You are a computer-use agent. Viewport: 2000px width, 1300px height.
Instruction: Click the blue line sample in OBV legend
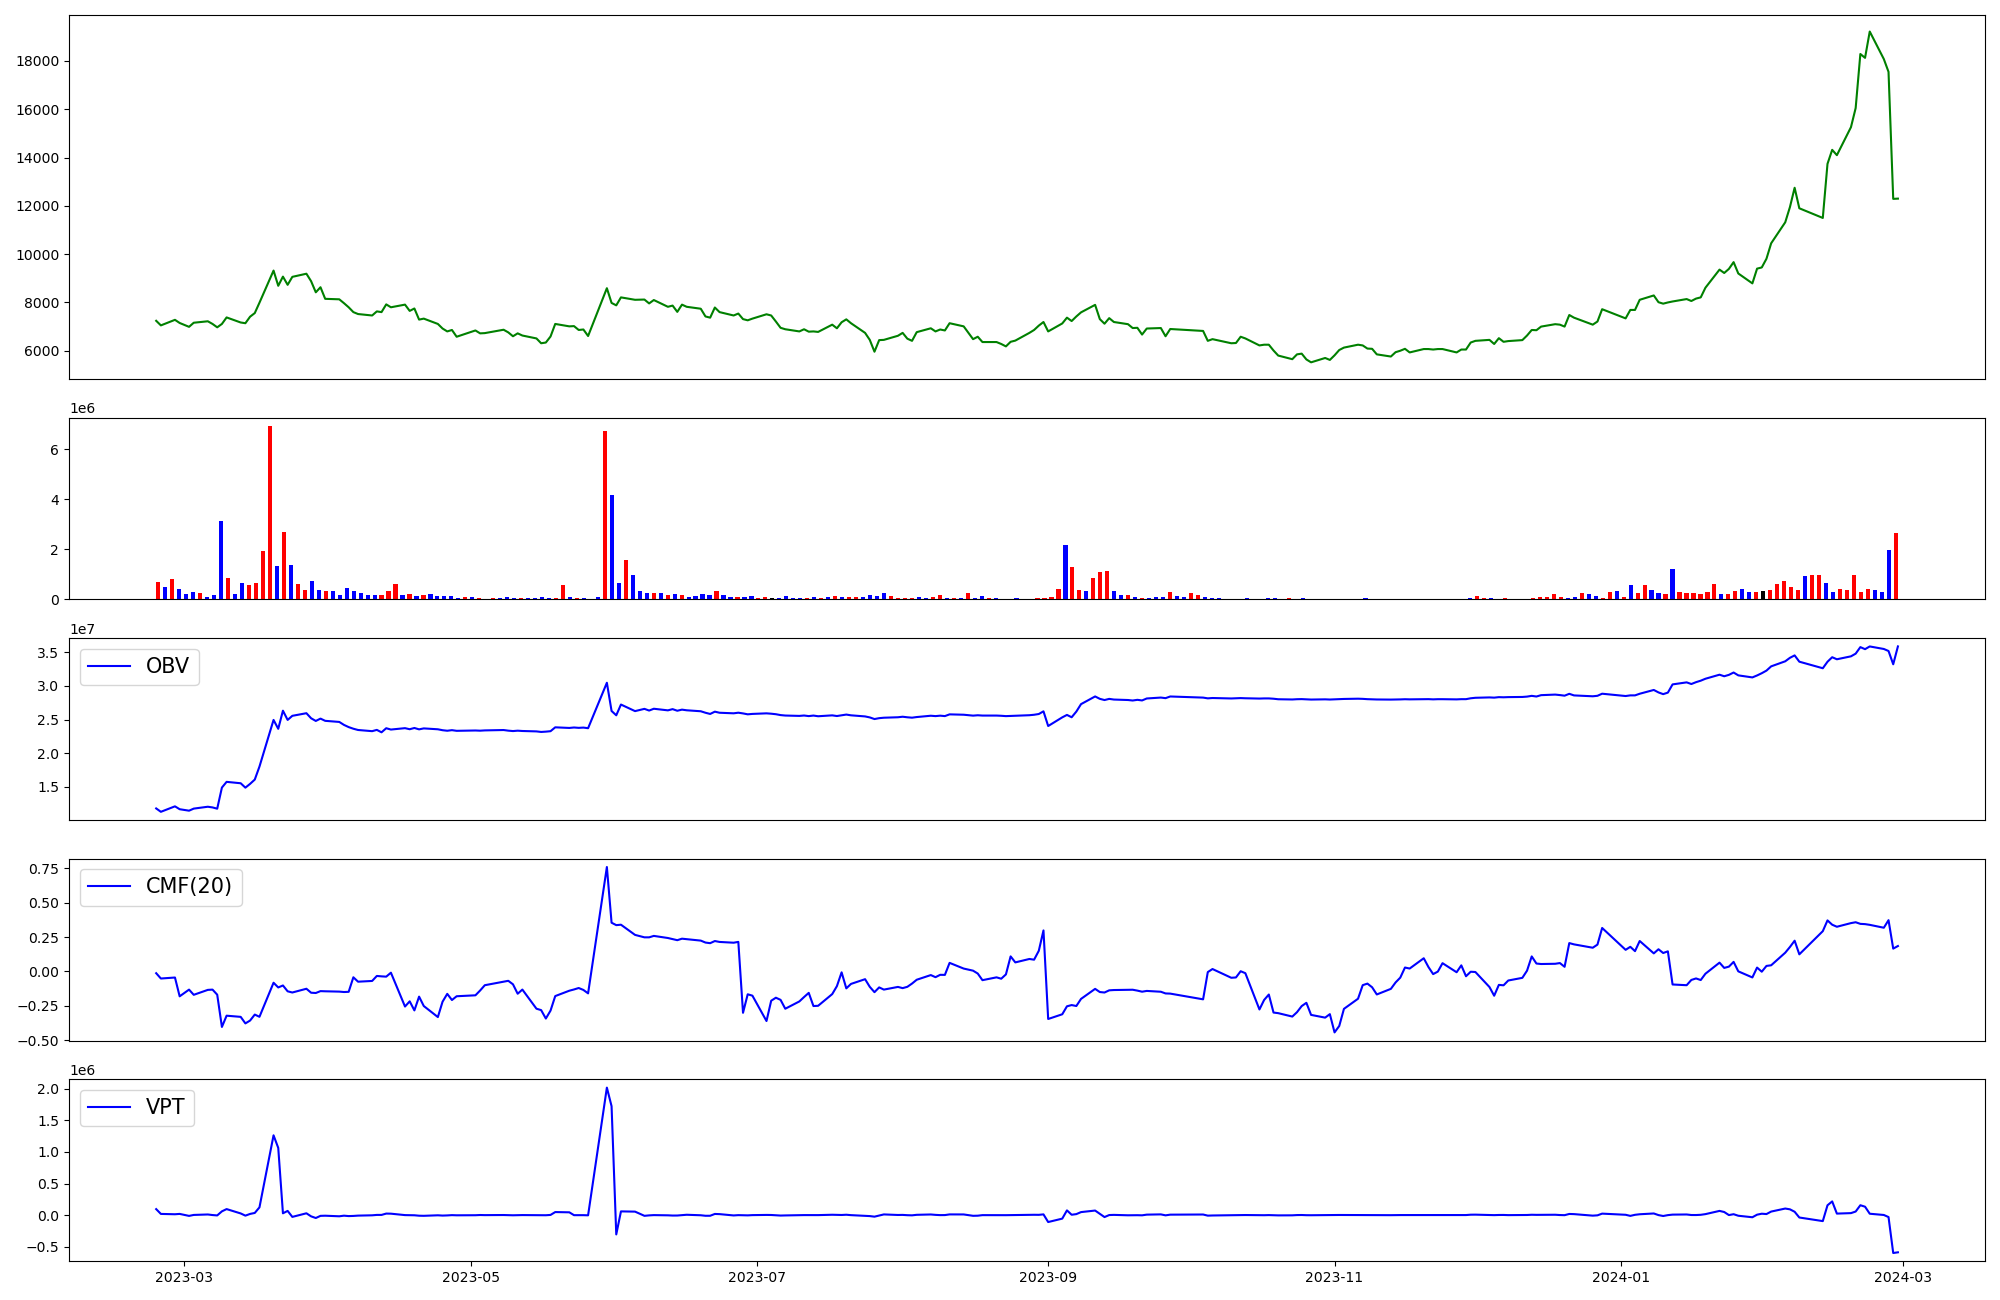[x=110, y=667]
